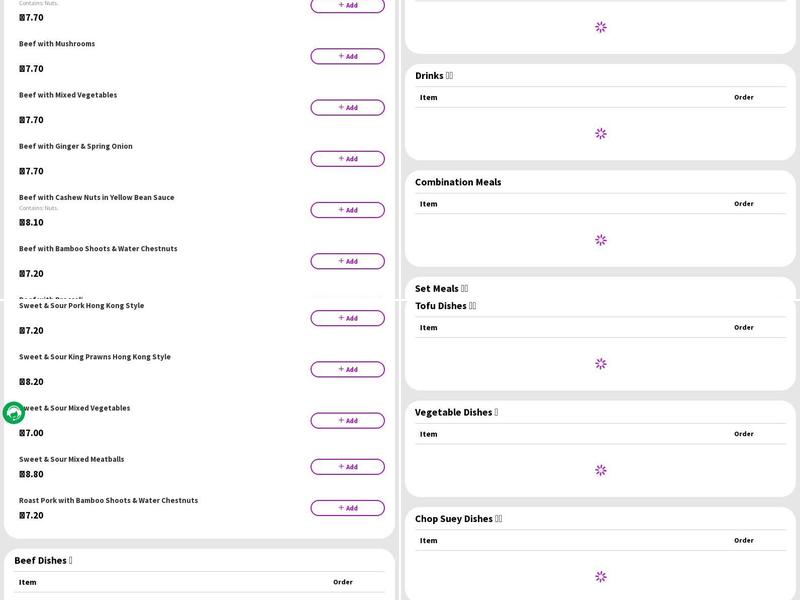Add Sweet & Sour Pork Hong Kong Style
This screenshot has height=600, width=800.
[x=347, y=318]
